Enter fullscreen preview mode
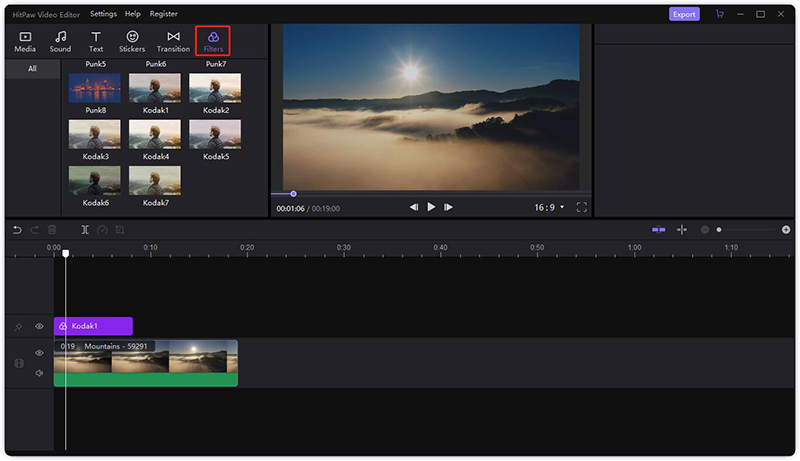Screen dimensions: 800x461 pyautogui.click(x=582, y=207)
